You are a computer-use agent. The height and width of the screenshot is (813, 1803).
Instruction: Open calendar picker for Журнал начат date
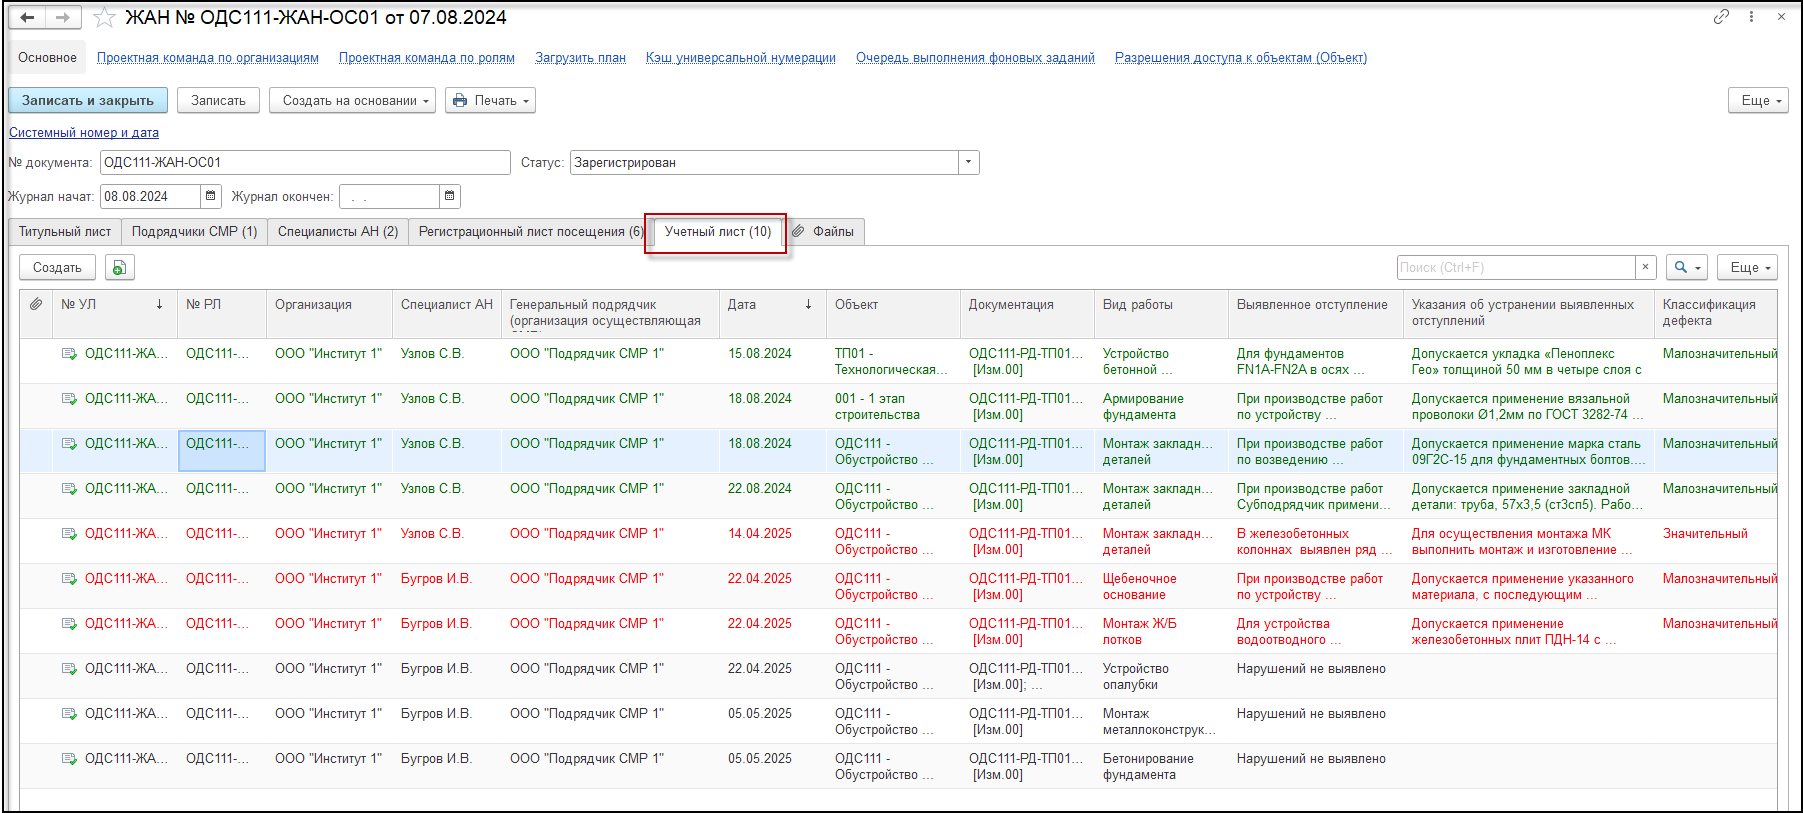click(x=211, y=196)
